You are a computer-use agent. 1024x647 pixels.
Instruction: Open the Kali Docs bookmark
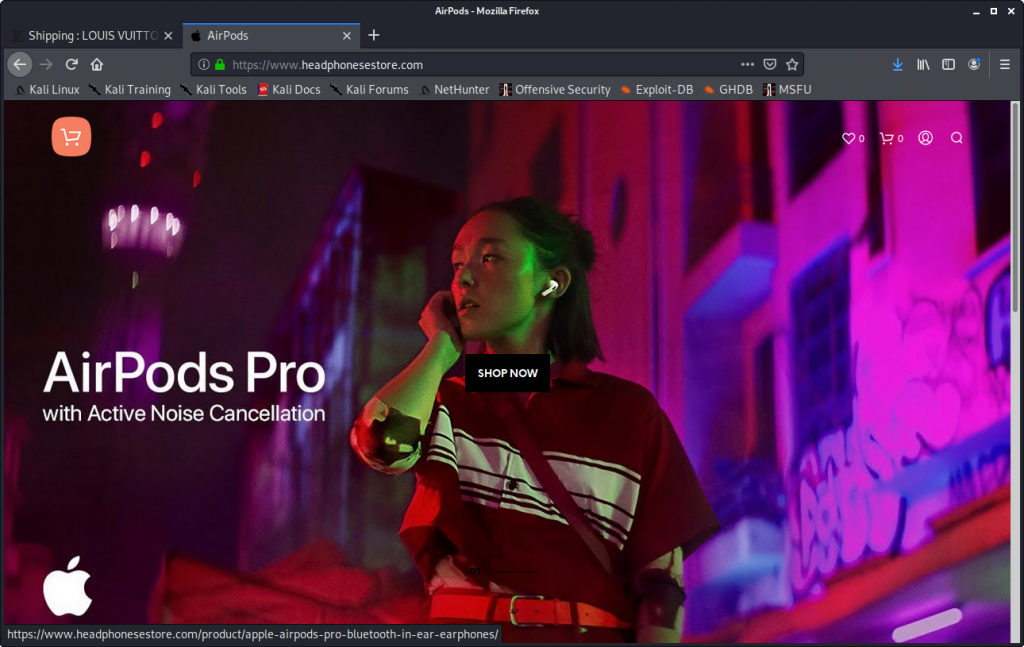(289, 89)
